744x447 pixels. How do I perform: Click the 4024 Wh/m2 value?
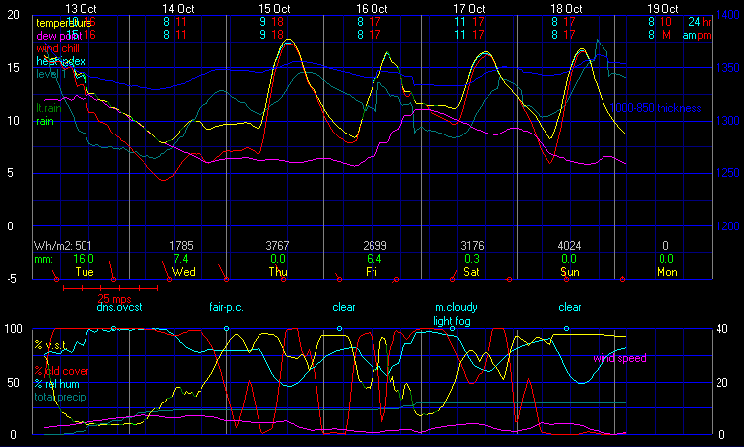[569, 246]
